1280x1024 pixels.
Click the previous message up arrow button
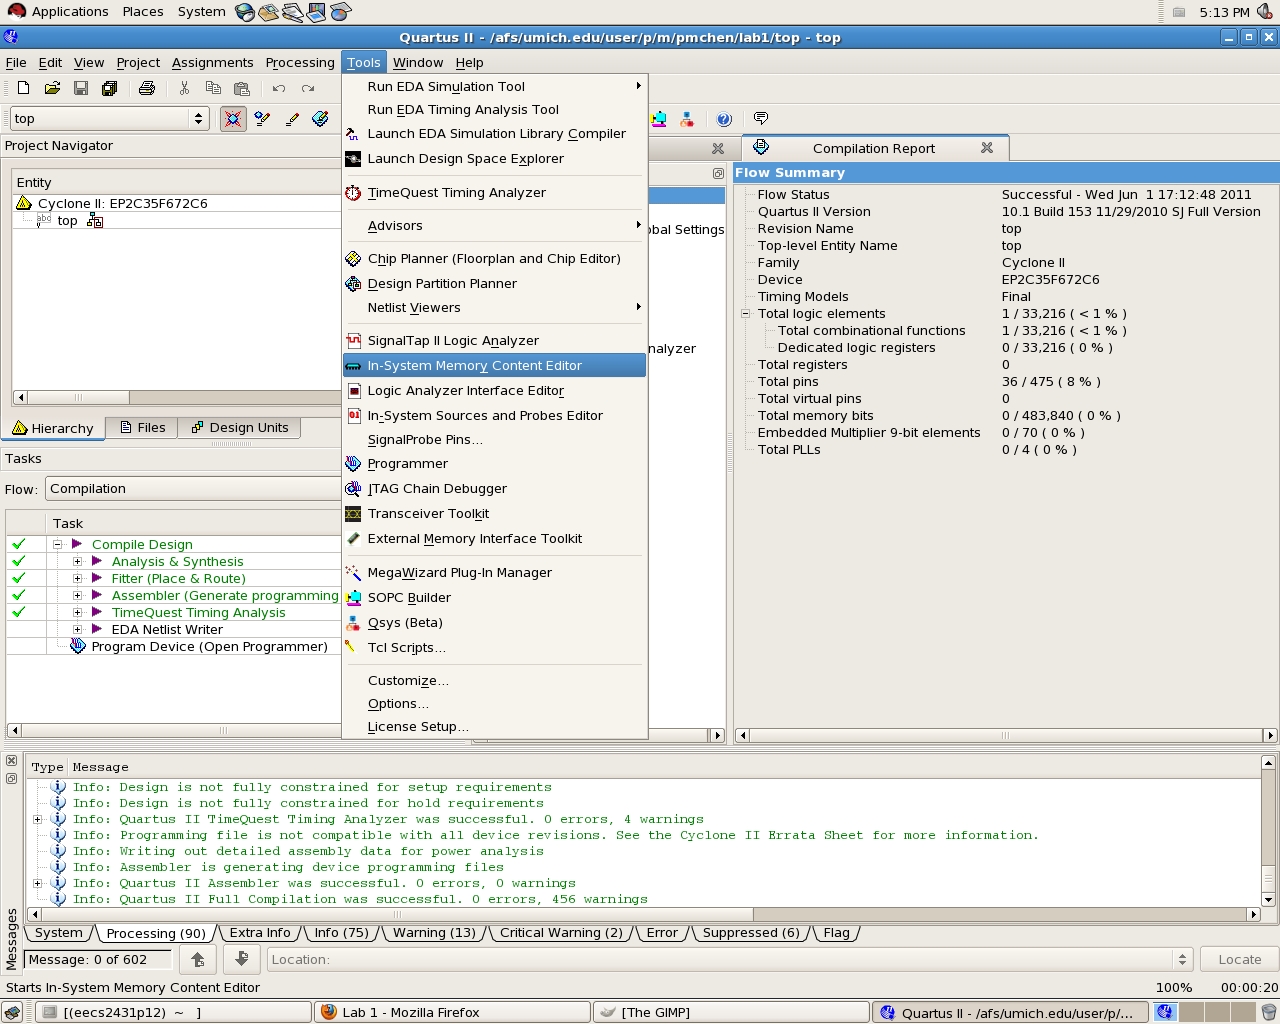(x=198, y=960)
